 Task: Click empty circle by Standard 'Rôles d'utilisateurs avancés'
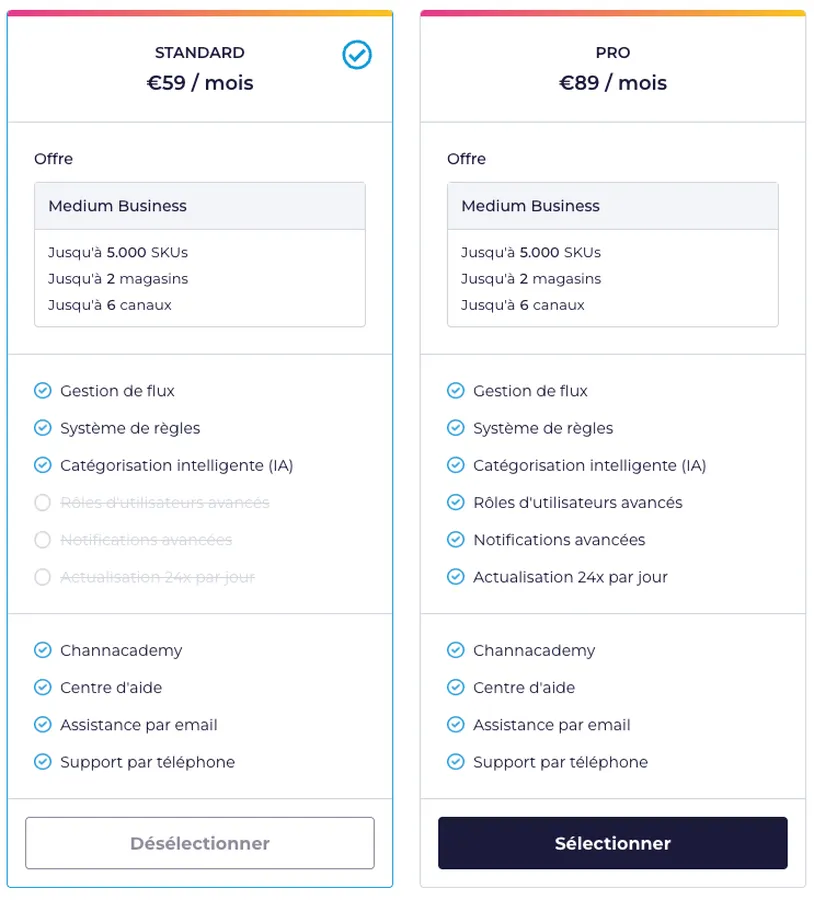coord(42,503)
